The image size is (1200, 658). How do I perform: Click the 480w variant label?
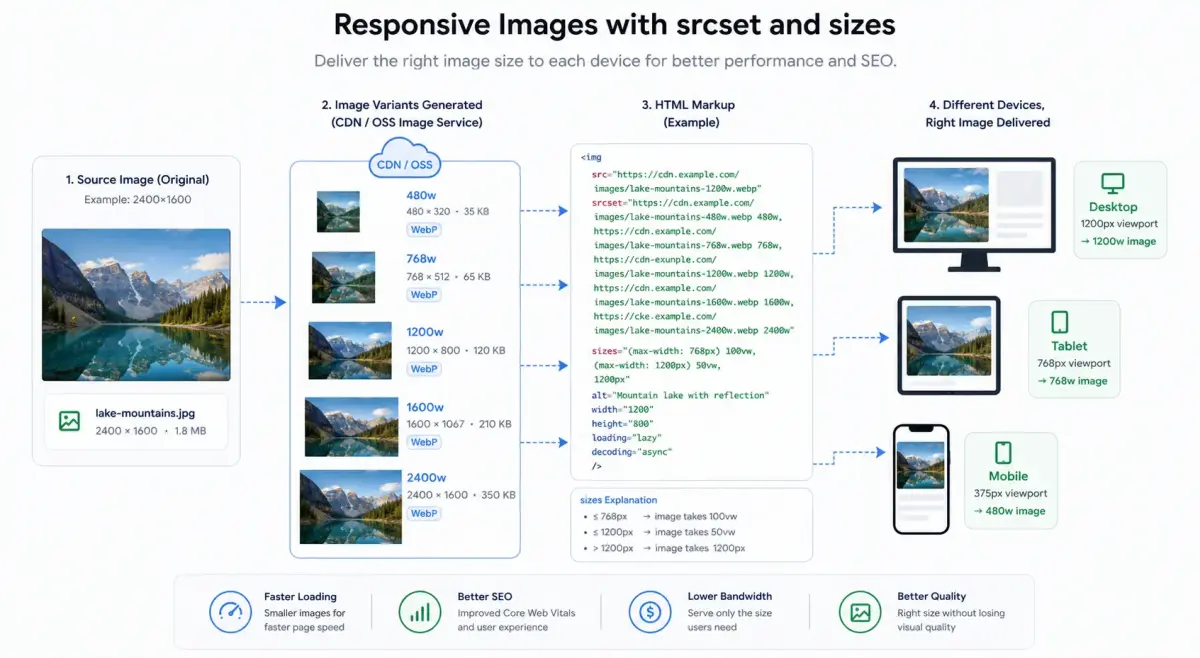(x=422, y=195)
